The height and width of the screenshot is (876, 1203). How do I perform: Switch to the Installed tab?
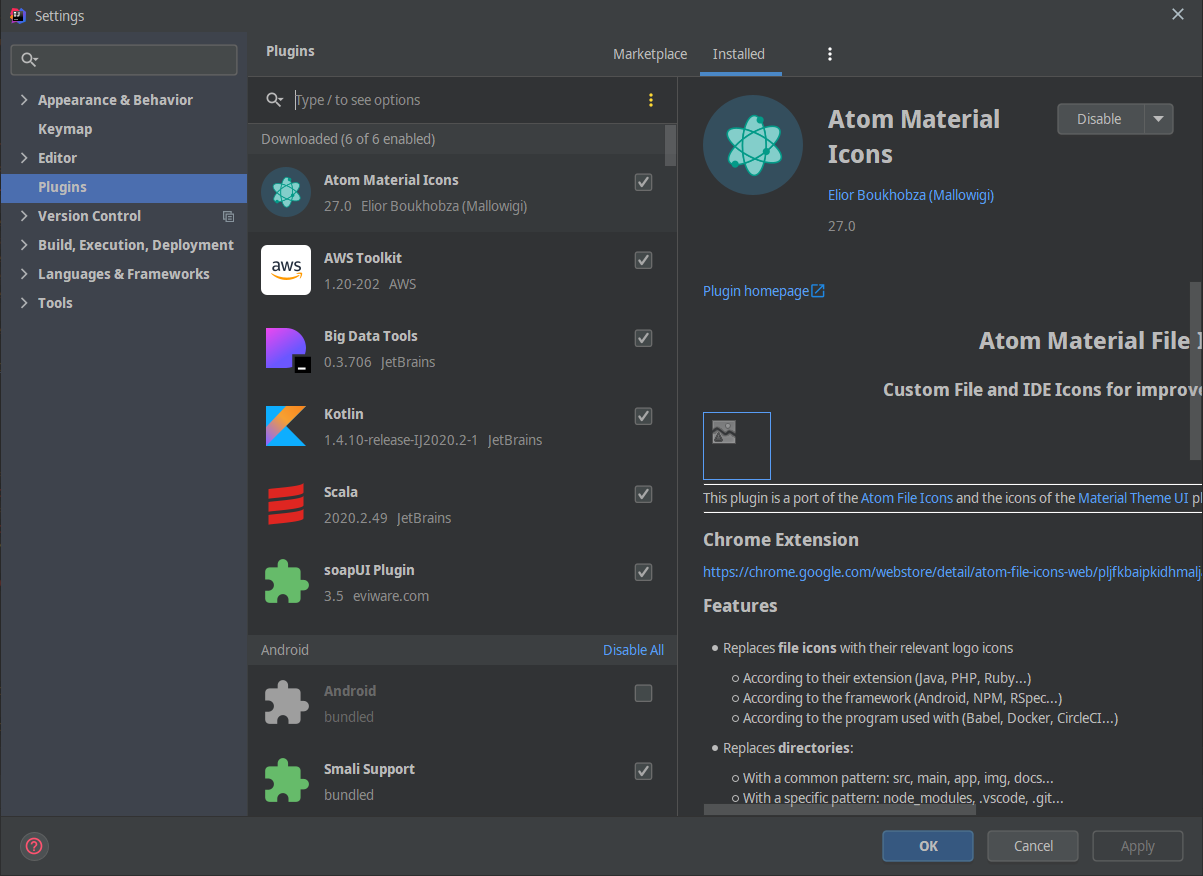(739, 54)
